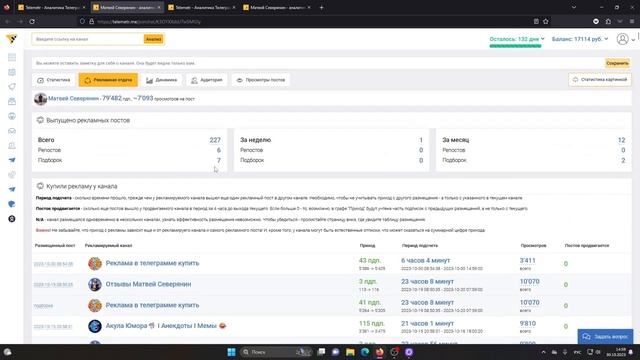Reload the browser page
640x360 pixels.
pyautogui.click(x=32, y=21)
